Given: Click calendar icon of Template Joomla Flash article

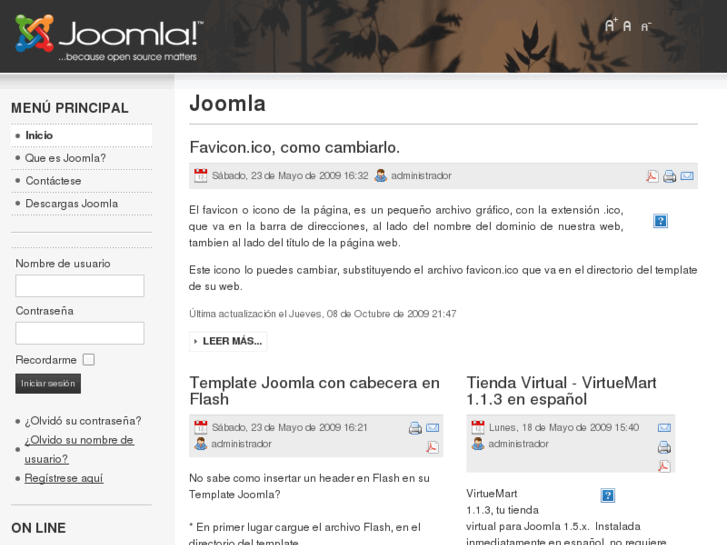Looking at the screenshot, I should coord(201,427).
